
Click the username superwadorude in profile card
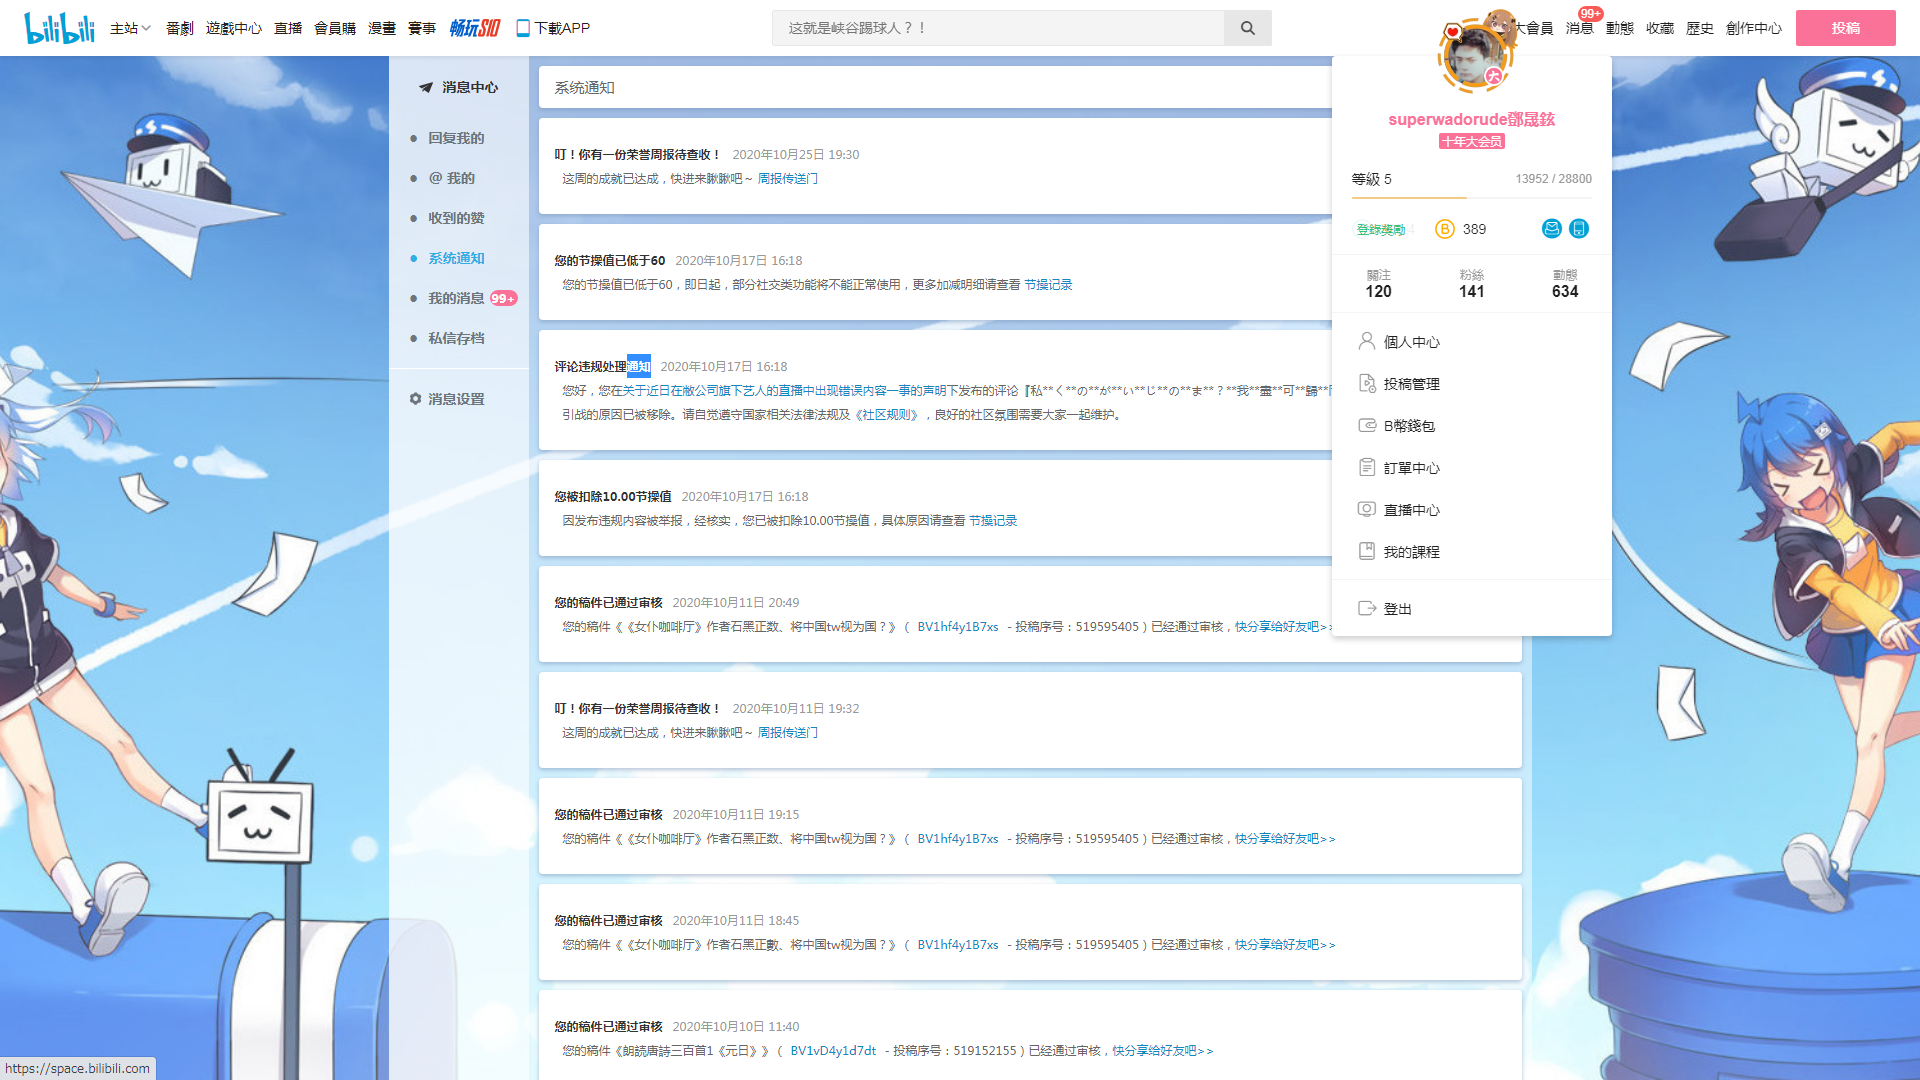[x=1471, y=119]
